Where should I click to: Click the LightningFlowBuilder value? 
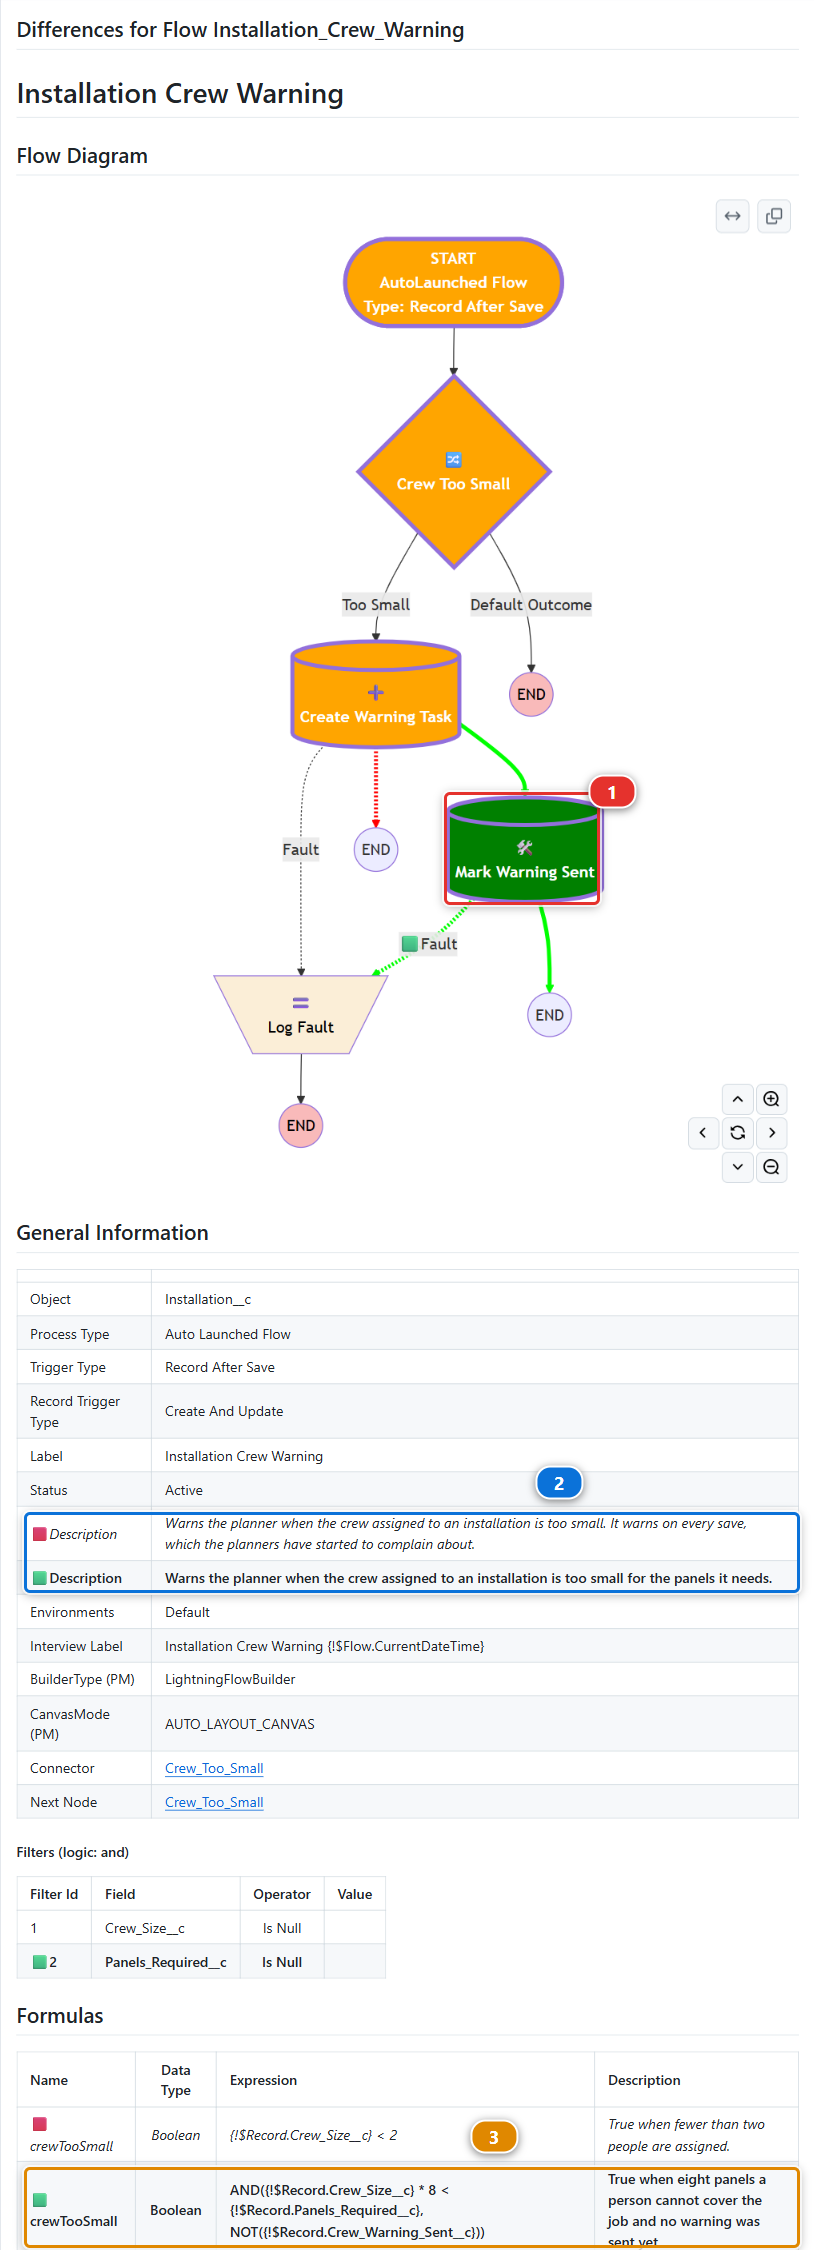coord(230,1679)
